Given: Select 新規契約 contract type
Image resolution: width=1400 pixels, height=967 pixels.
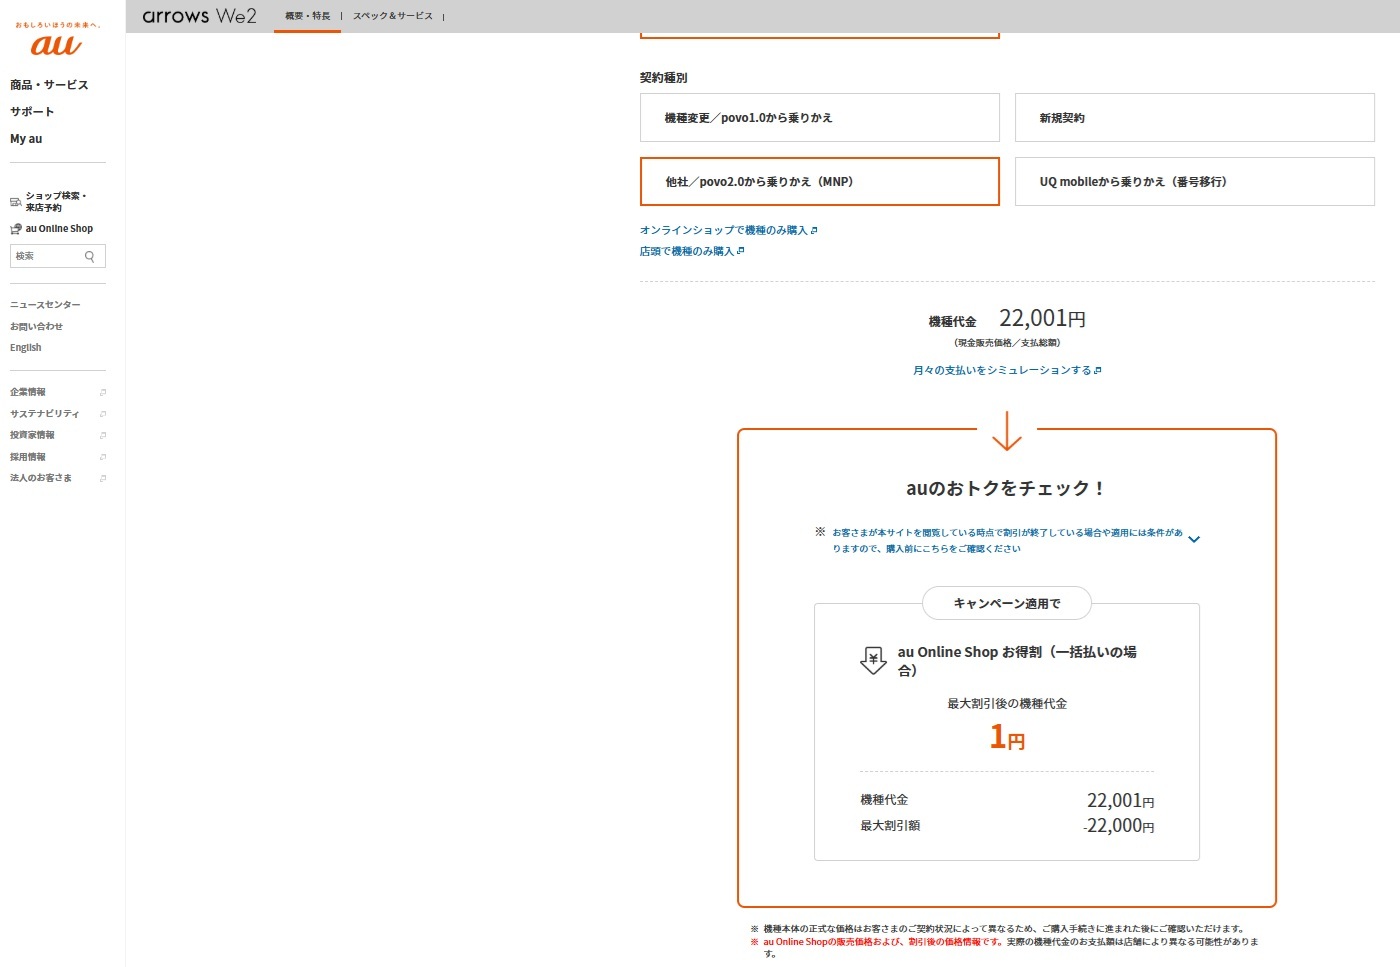Looking at the screenshot, I should pyautogui.click(x=1194, y=118).
